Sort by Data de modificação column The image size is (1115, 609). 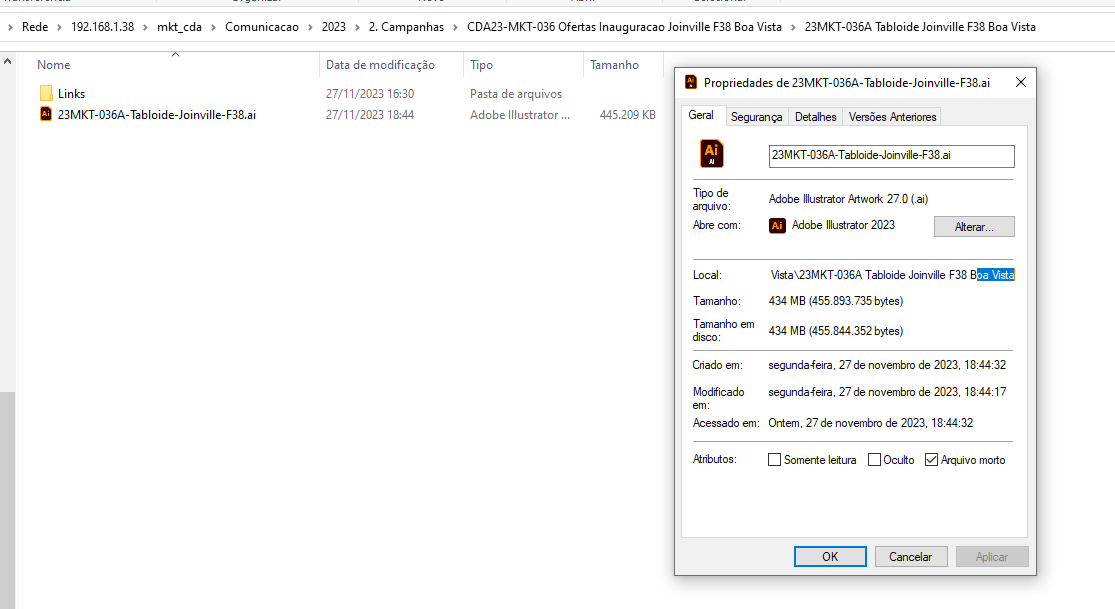click(391, 65)
